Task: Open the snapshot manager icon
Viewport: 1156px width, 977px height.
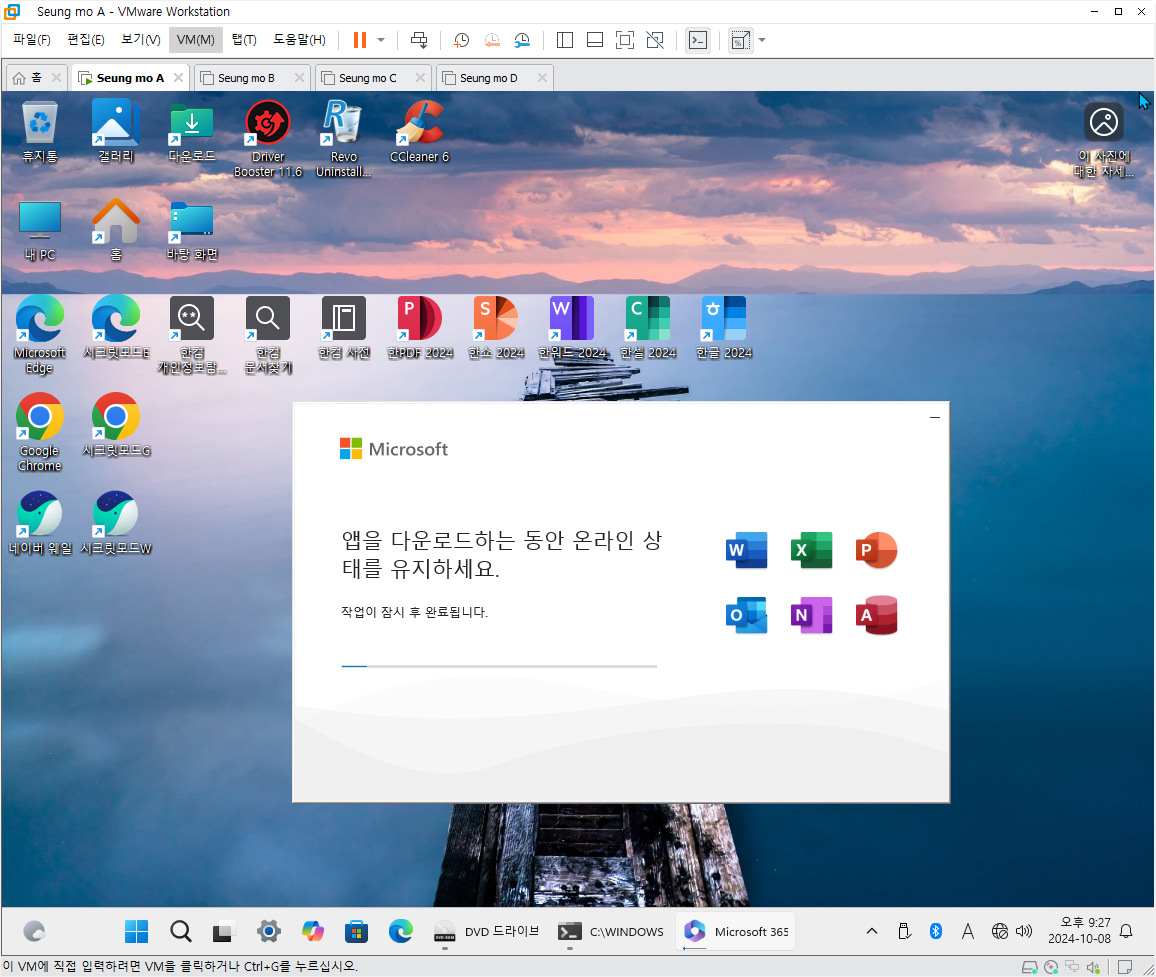Action: tap(522, 41)
